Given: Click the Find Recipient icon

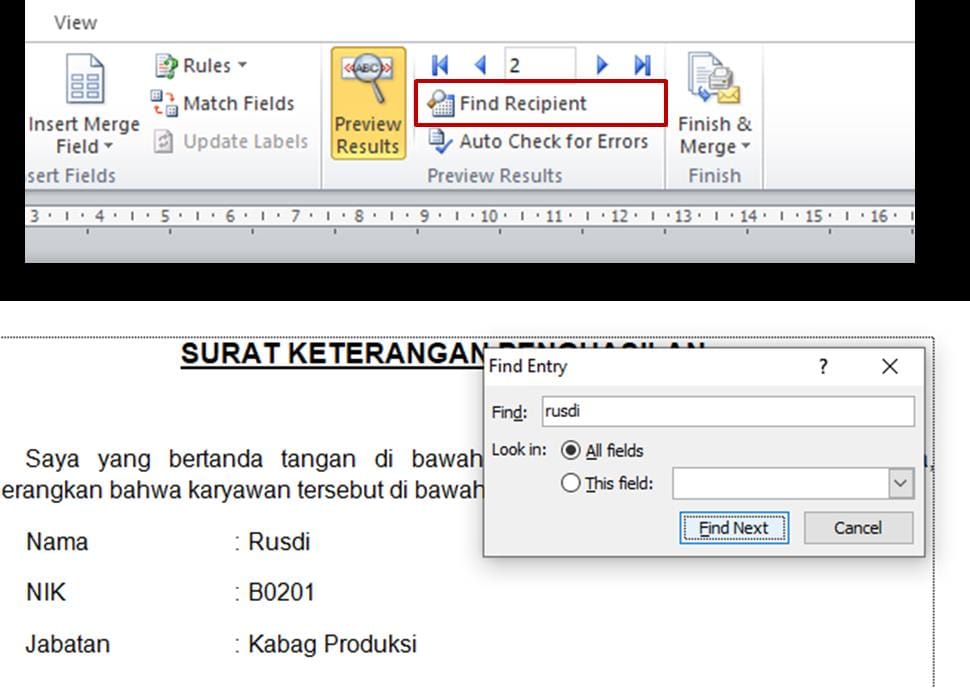Looking at the screenshot, I should coord(441,103).
